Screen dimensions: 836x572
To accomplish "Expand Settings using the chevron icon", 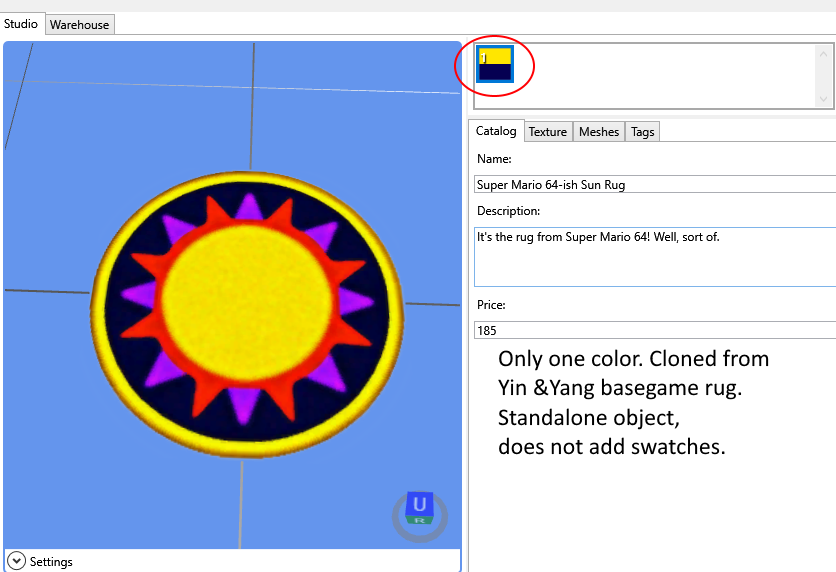I will coord(16,561).
